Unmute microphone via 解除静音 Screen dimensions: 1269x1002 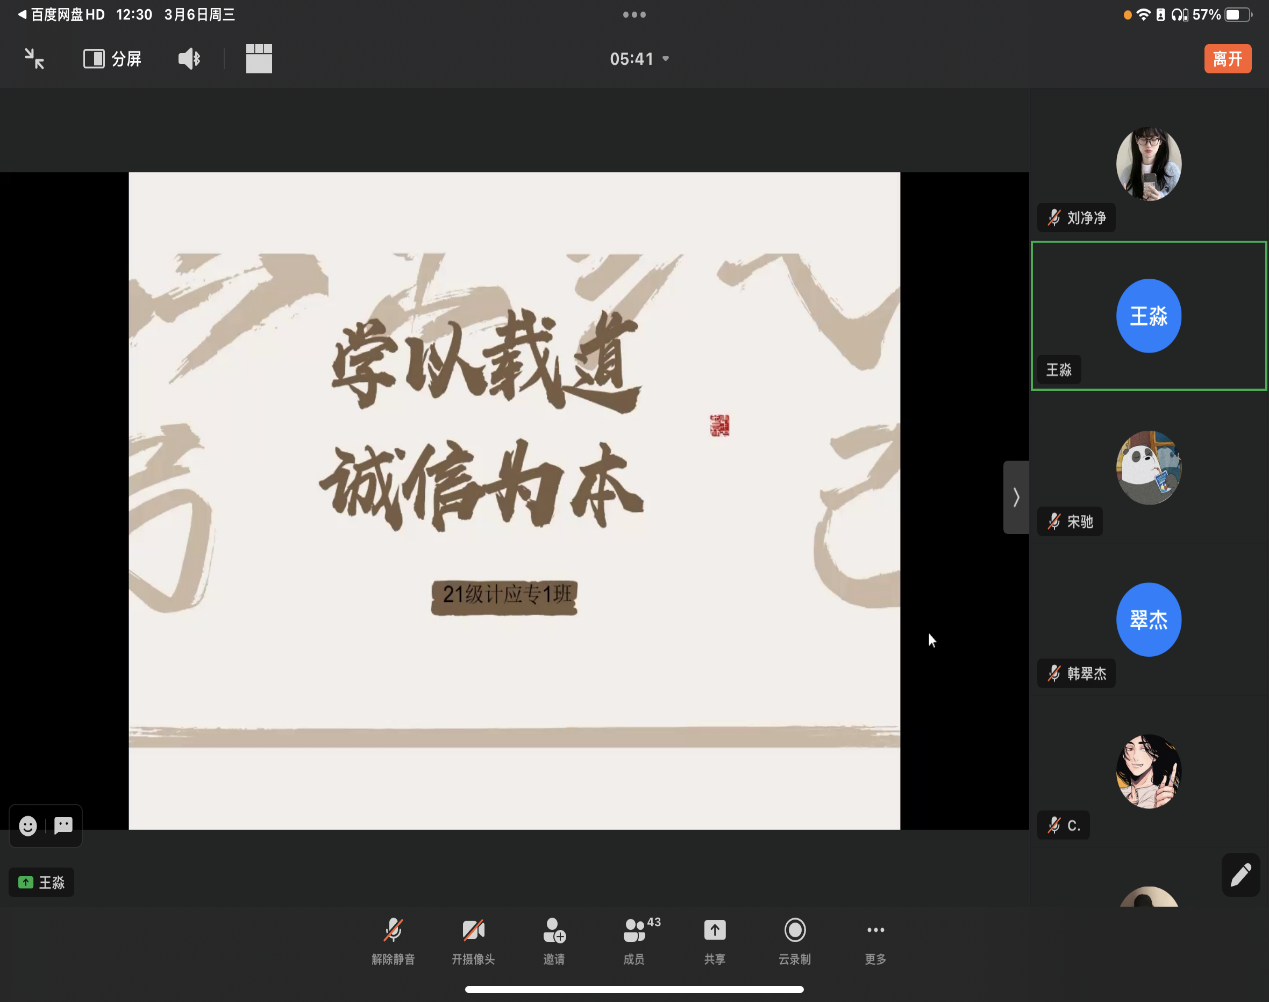(x=393, y=941)
